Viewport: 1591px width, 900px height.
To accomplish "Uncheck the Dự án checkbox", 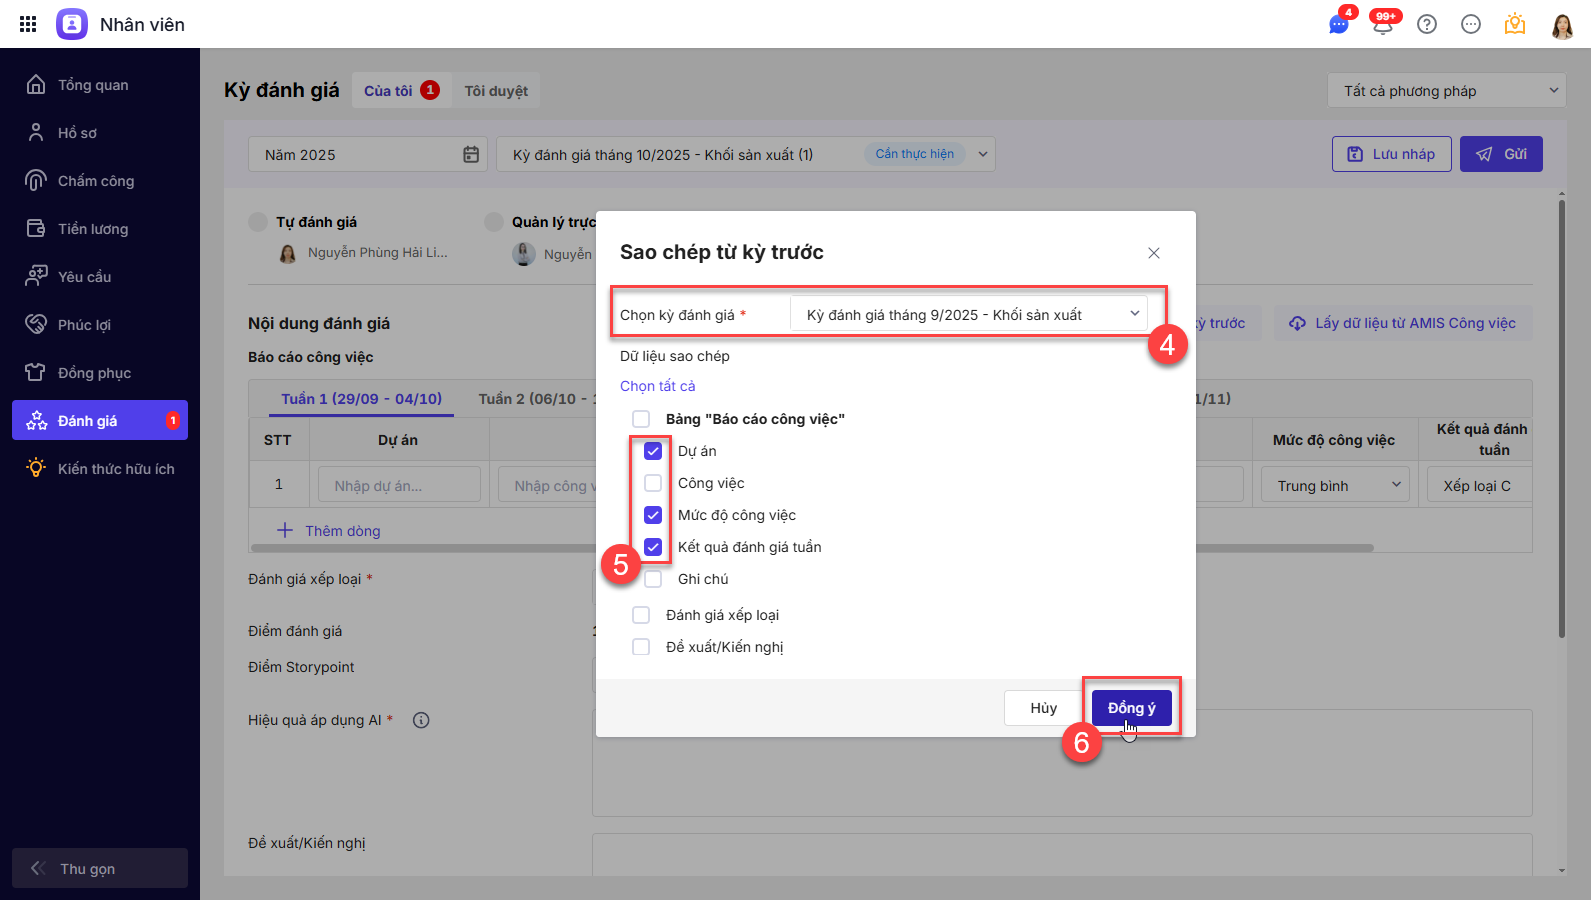I will pos(653,451).
